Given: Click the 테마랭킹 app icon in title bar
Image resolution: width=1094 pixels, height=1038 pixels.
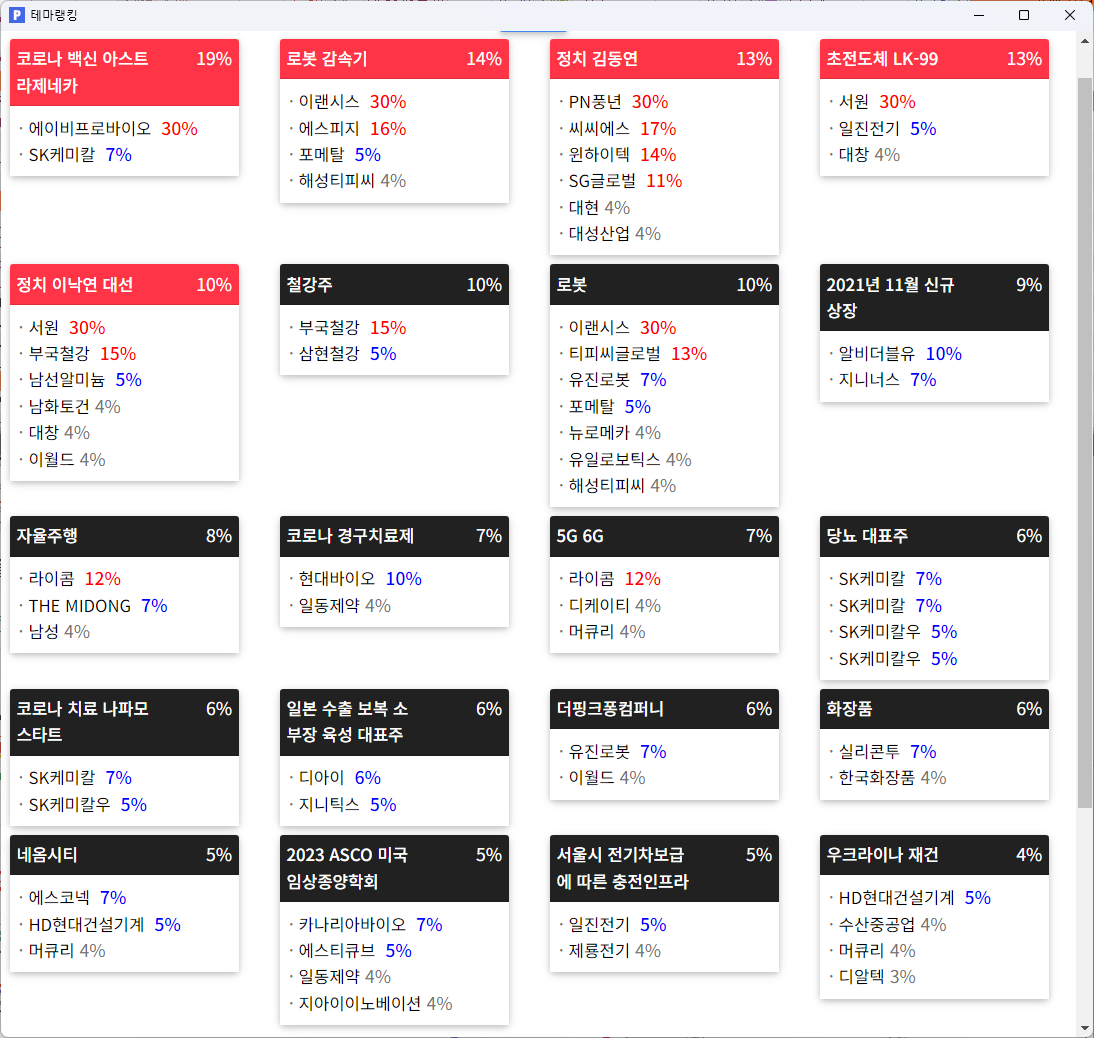Looking at the screenshot, I should pos(17,15).
